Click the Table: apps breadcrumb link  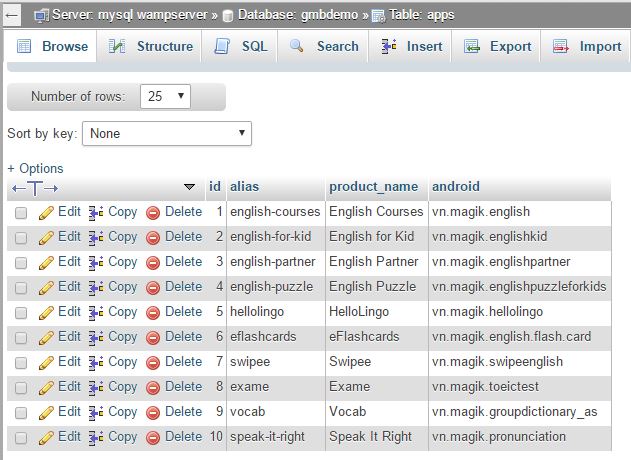point(421,15)
